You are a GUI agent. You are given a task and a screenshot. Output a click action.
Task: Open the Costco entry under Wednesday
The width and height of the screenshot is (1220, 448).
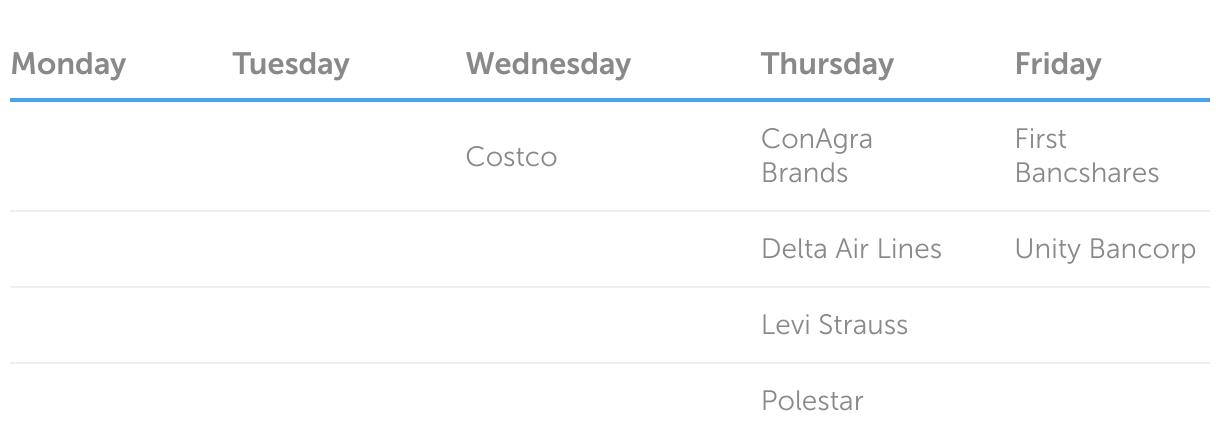click(x=511, y=157)
